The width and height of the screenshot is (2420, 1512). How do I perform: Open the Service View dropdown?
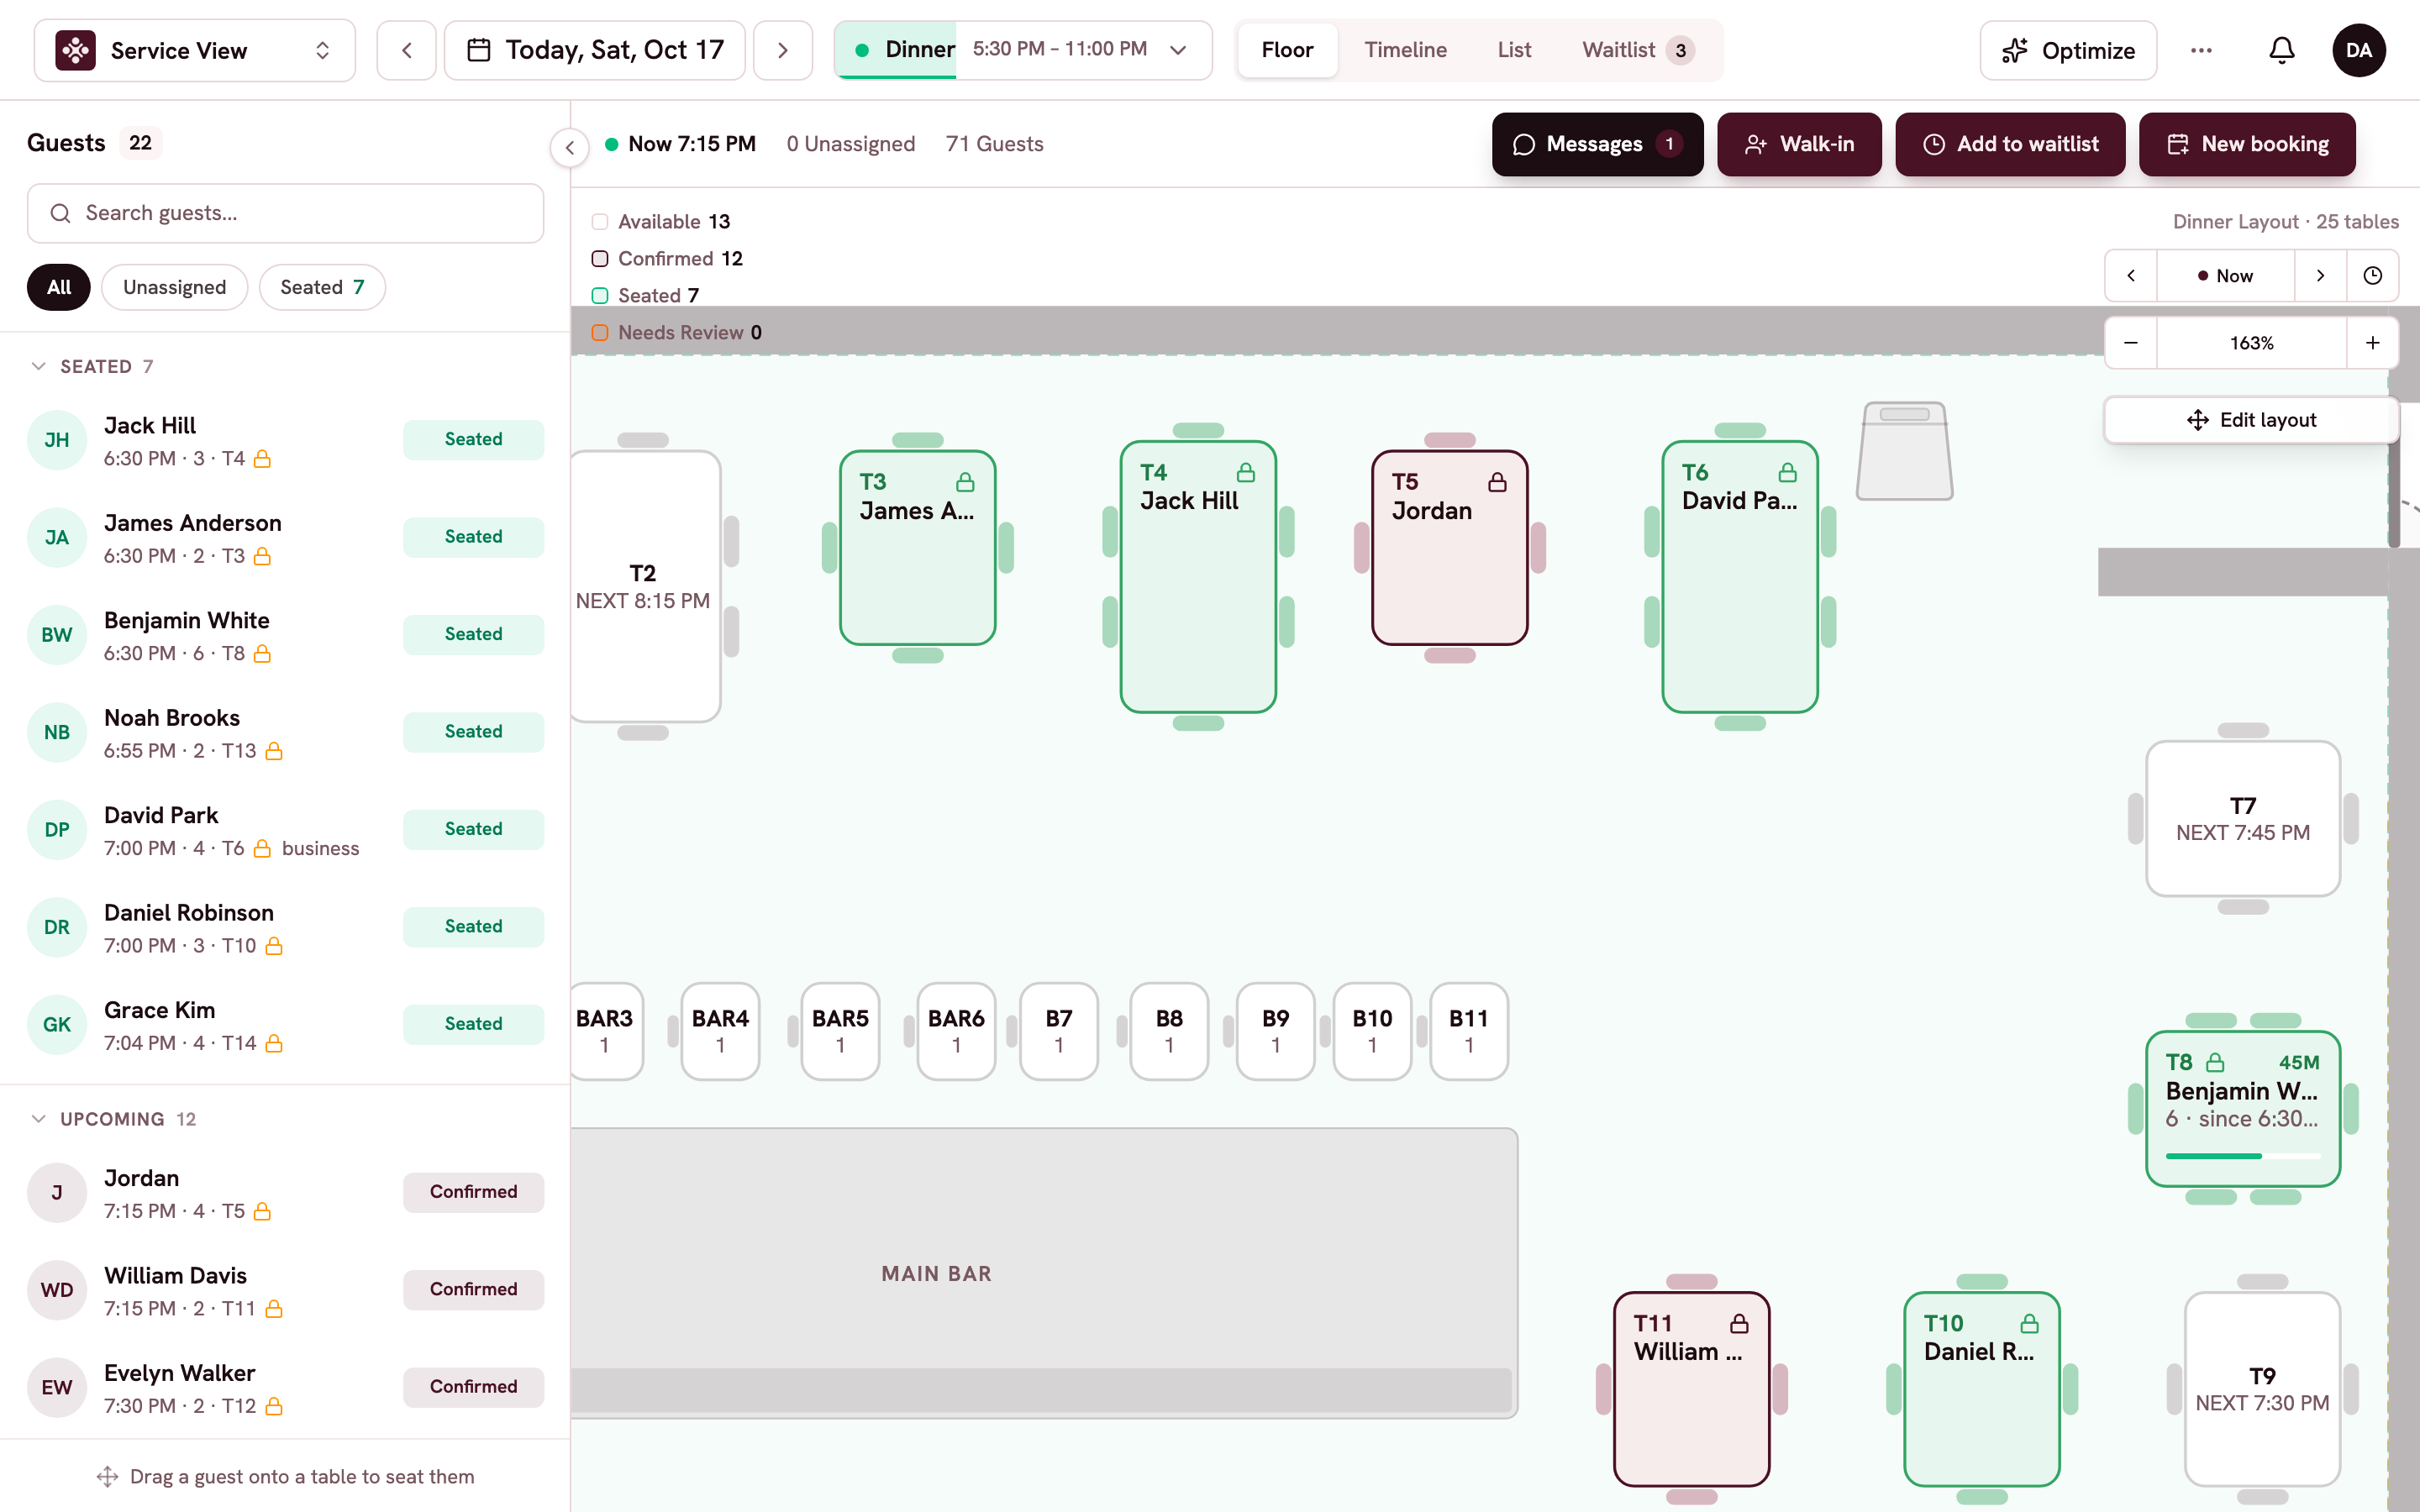click(x=195, y=50)
